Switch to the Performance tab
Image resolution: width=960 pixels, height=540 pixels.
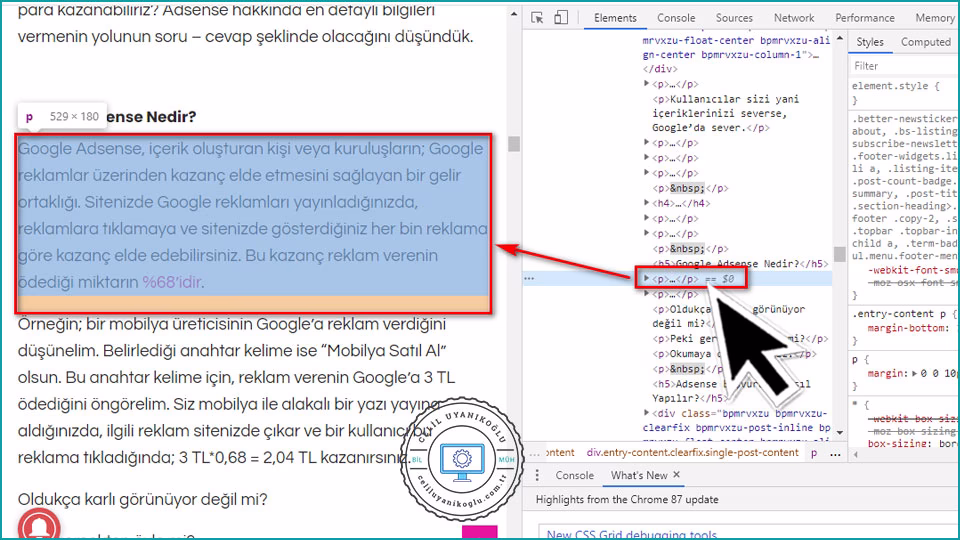864,18
